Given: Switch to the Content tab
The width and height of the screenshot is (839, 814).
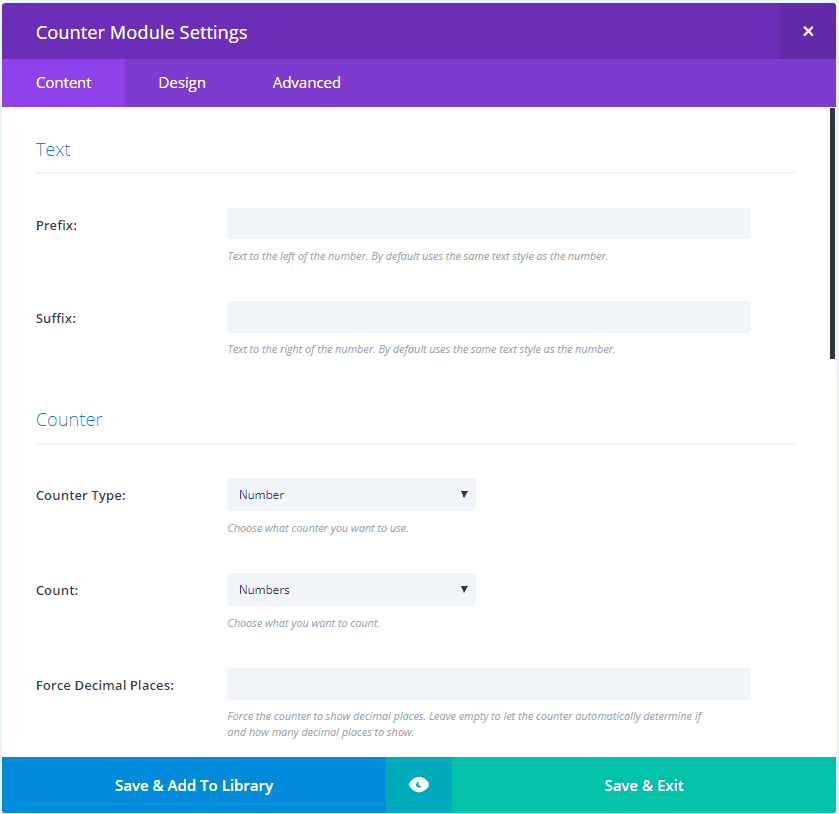Looking at the screenshot, I should pyautogui.click(x=64, y=83).
